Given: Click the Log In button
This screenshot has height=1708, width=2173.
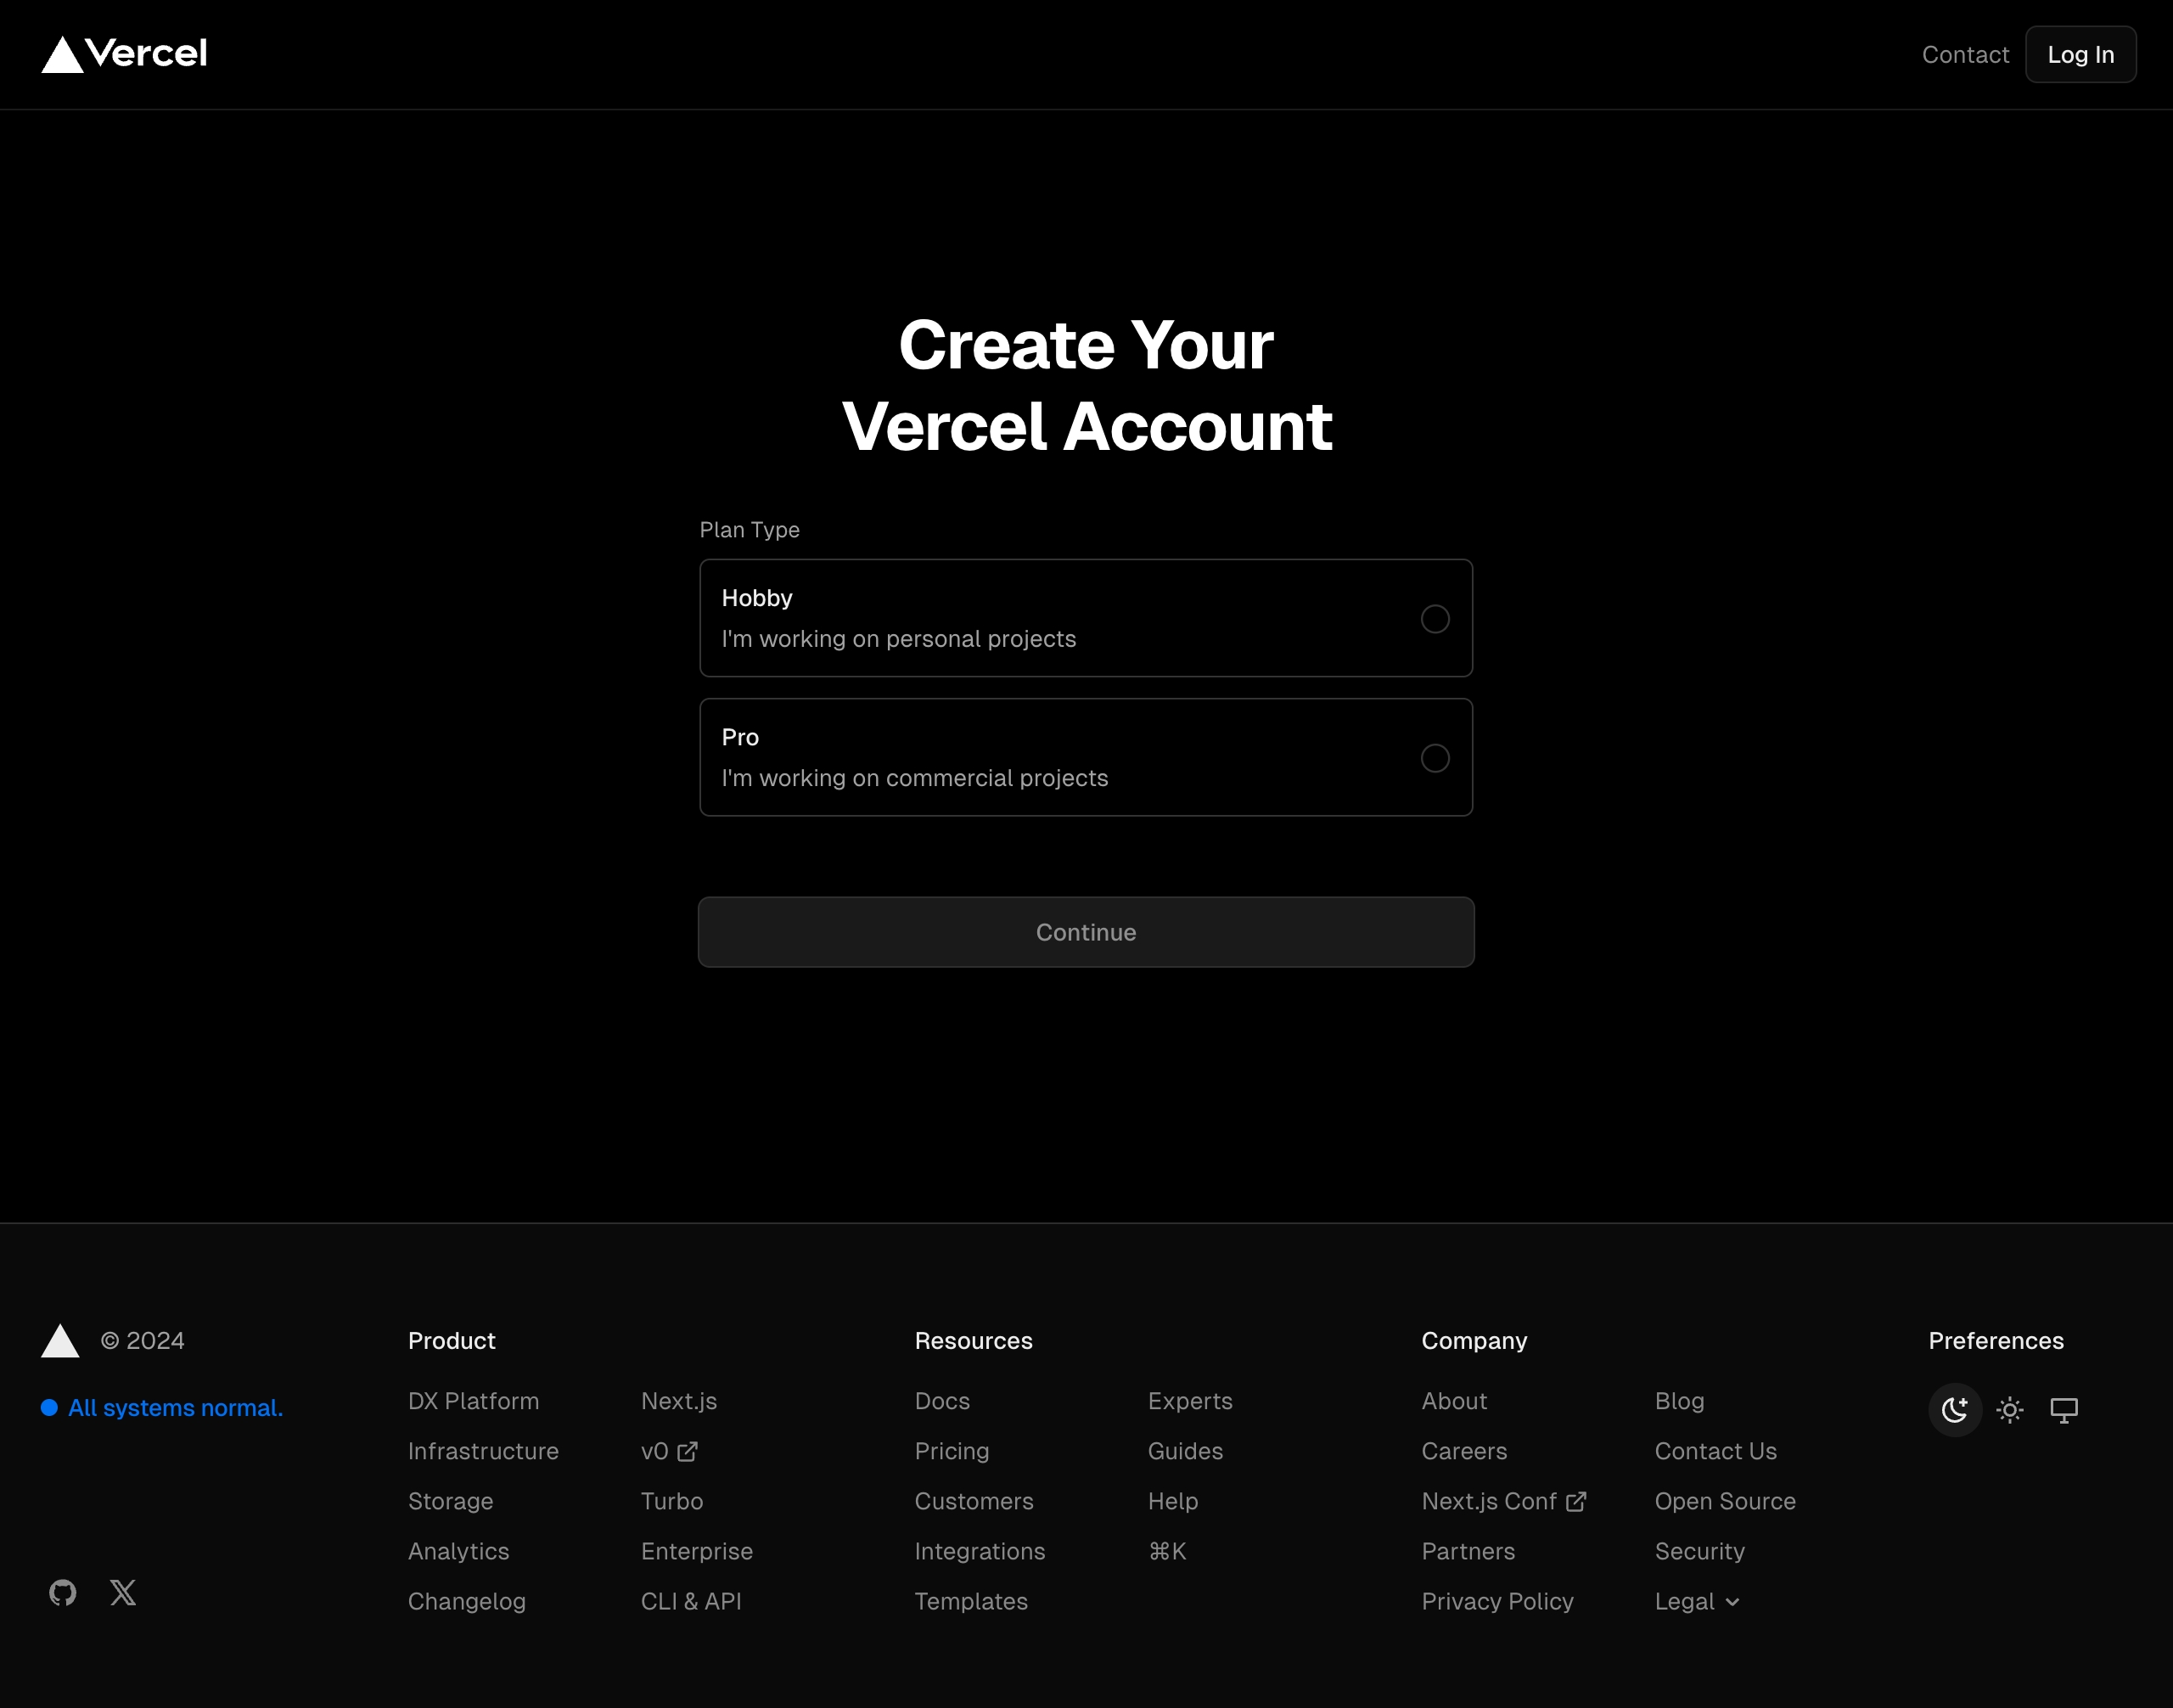Looking at the screenshot, I should (2081, 55).
